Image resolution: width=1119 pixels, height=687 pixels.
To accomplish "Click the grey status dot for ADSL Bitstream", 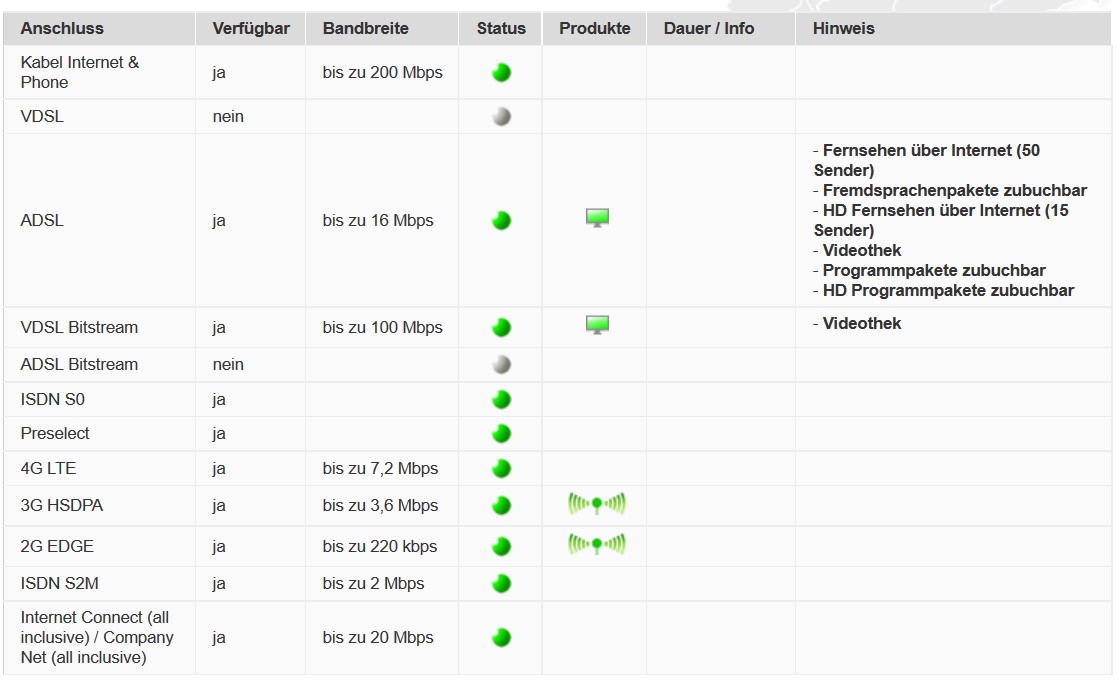I will point(502,365).
